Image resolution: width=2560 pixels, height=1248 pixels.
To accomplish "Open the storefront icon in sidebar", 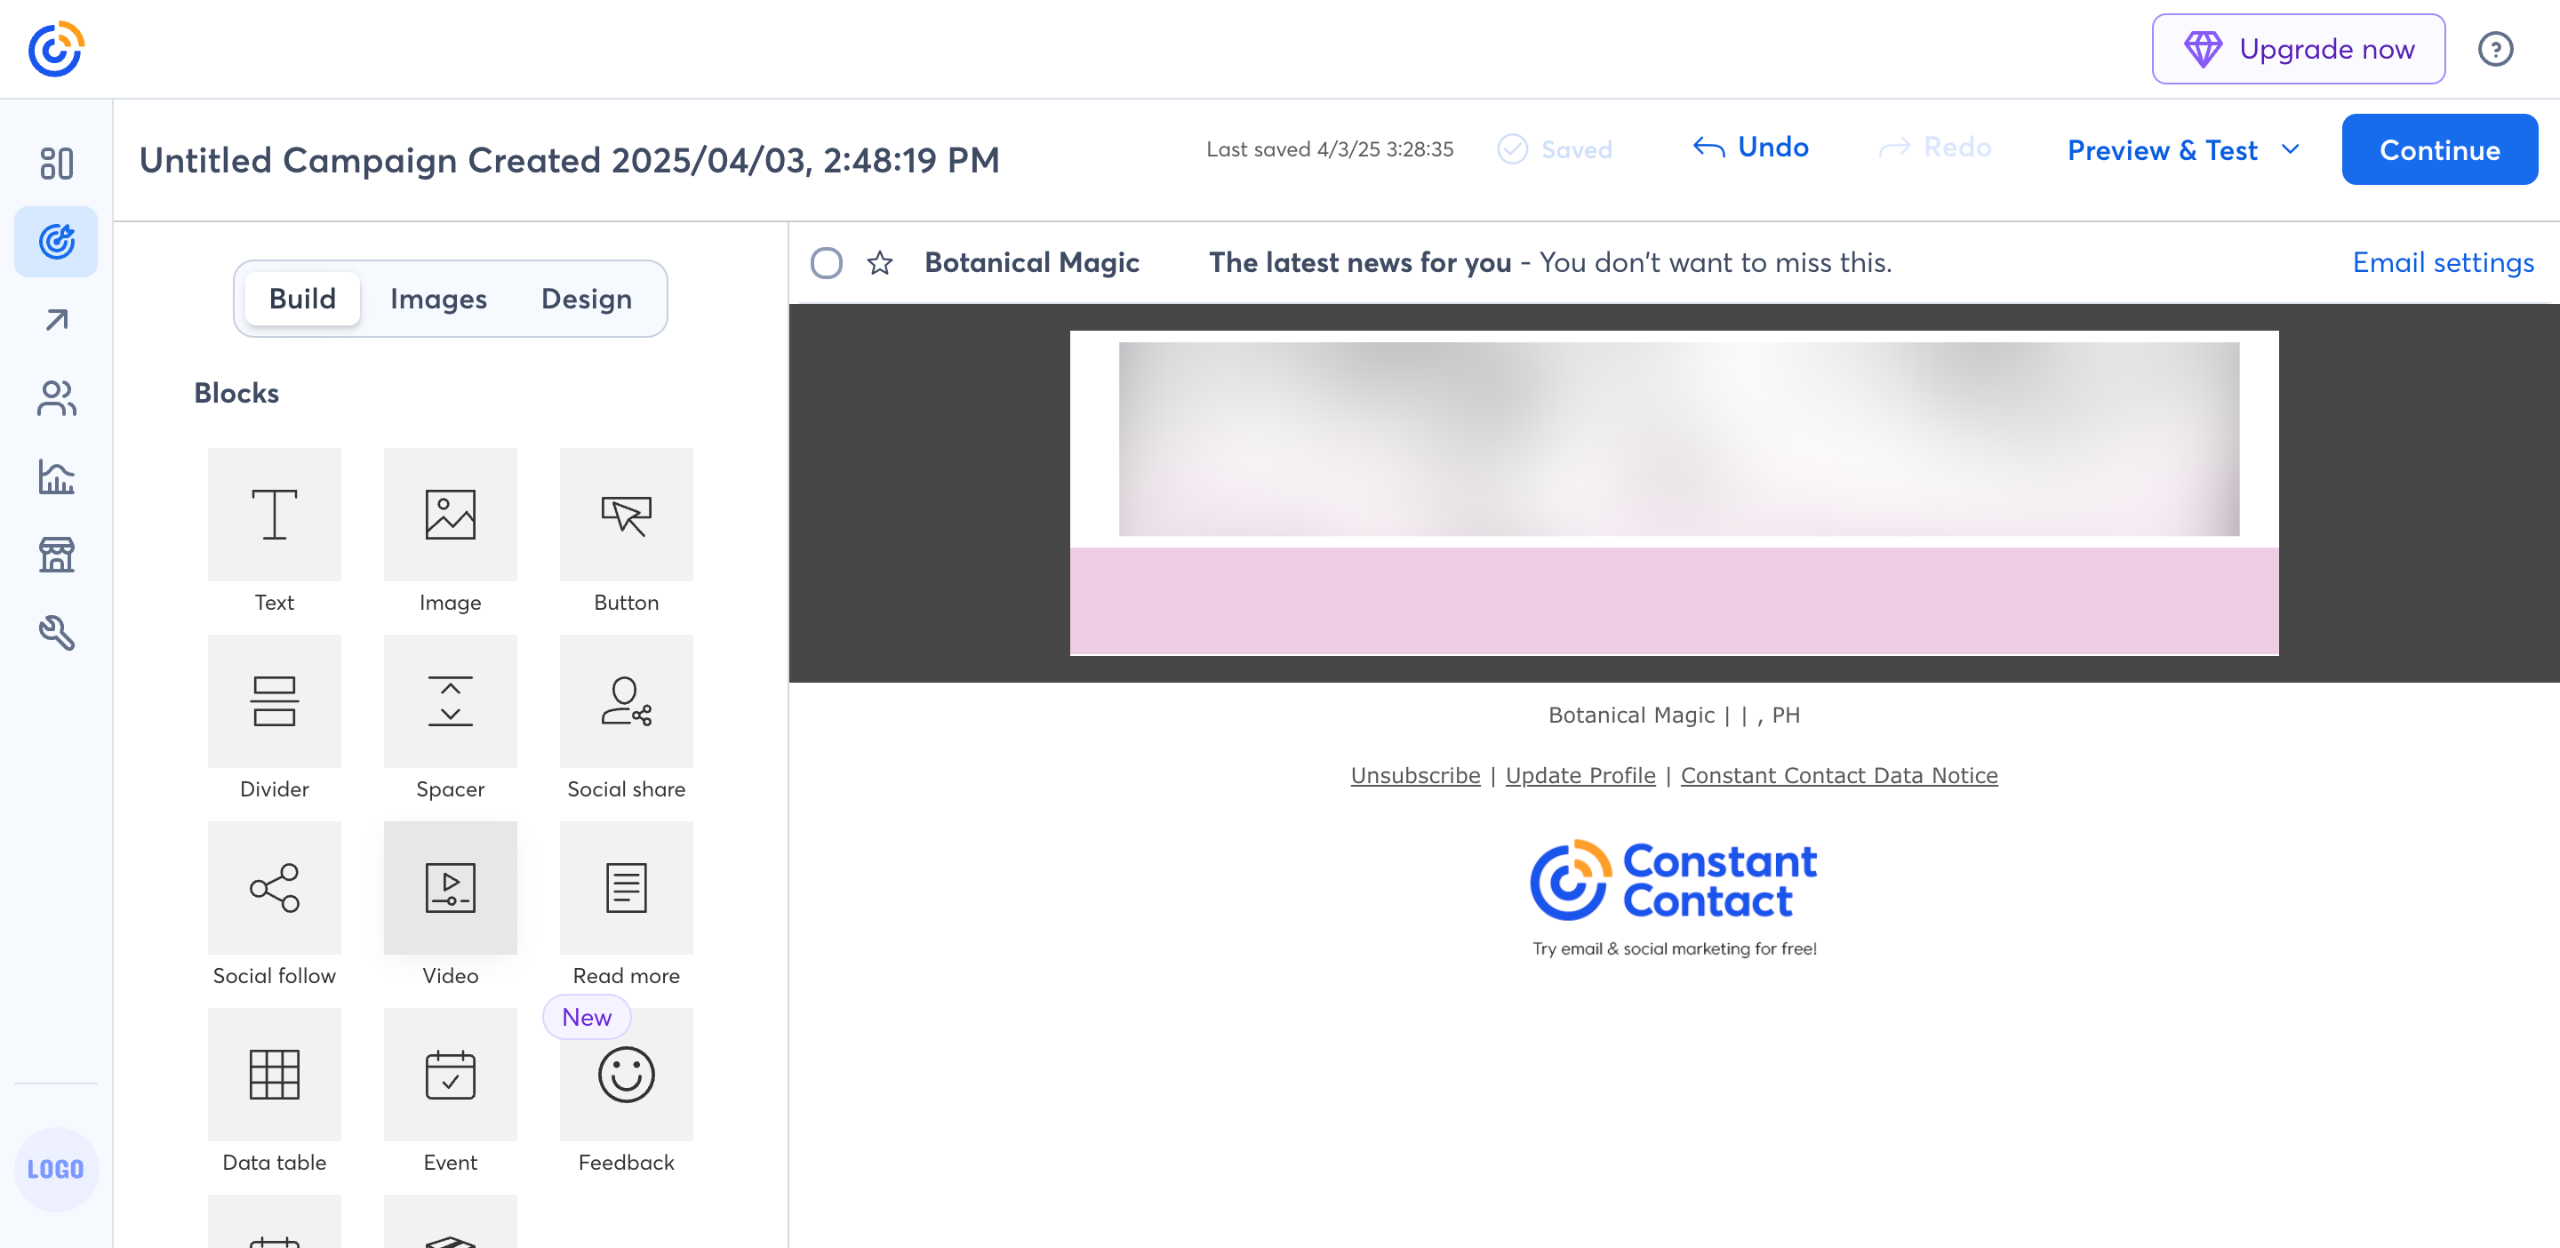I will tap(56, 554).
